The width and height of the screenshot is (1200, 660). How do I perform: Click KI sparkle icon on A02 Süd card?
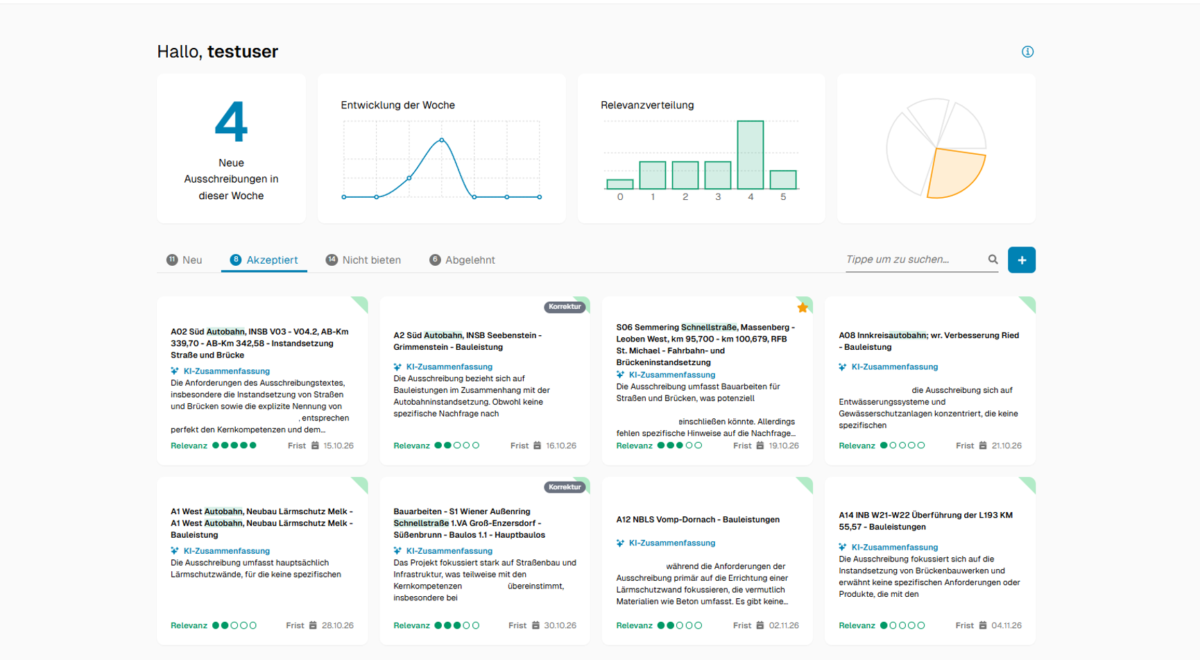click(175, 370)
